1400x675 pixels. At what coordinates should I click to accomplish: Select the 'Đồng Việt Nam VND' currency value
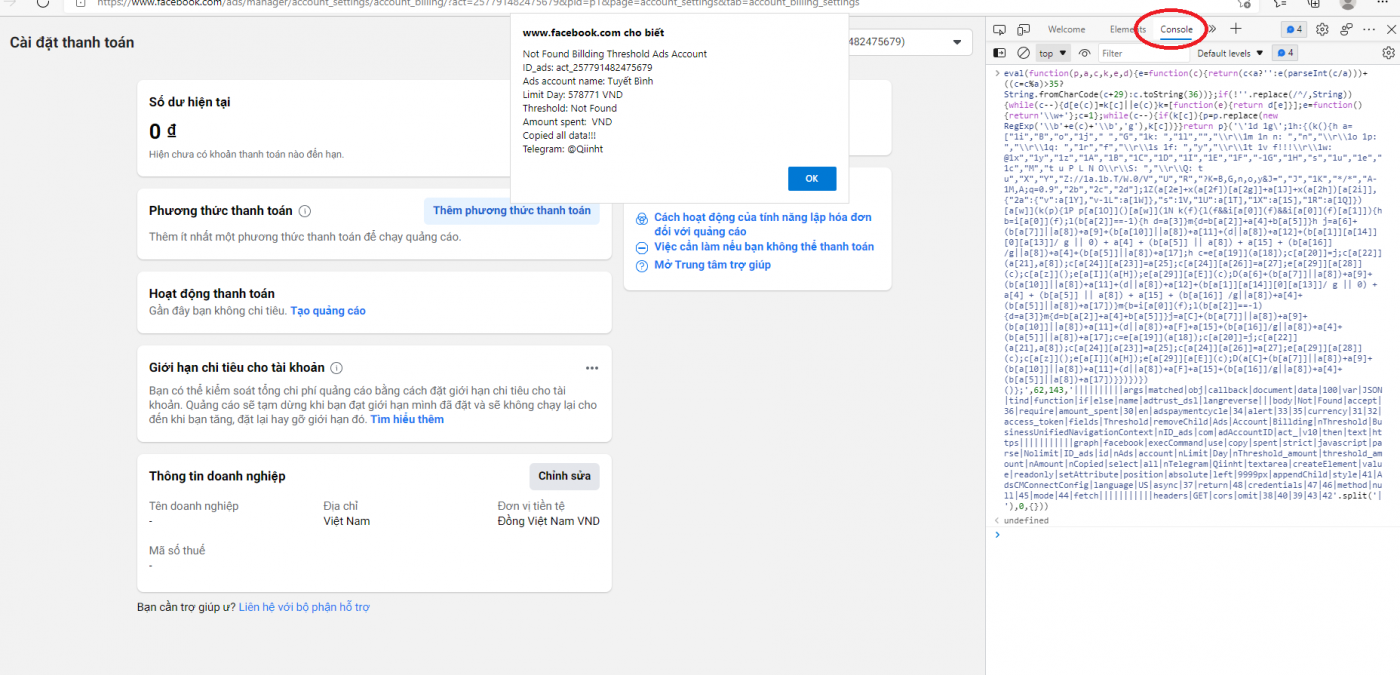[x=549, y=522]
